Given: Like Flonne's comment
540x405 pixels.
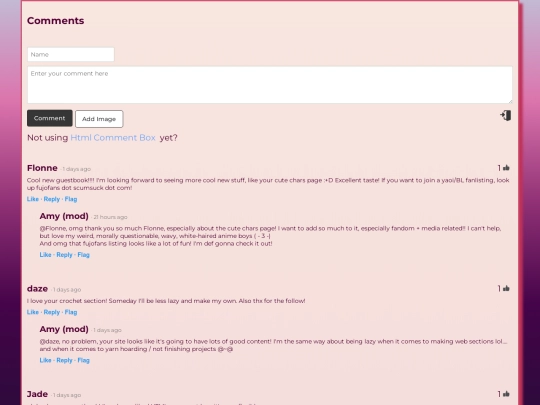Looking at the screenshot, I should [33, 199].
